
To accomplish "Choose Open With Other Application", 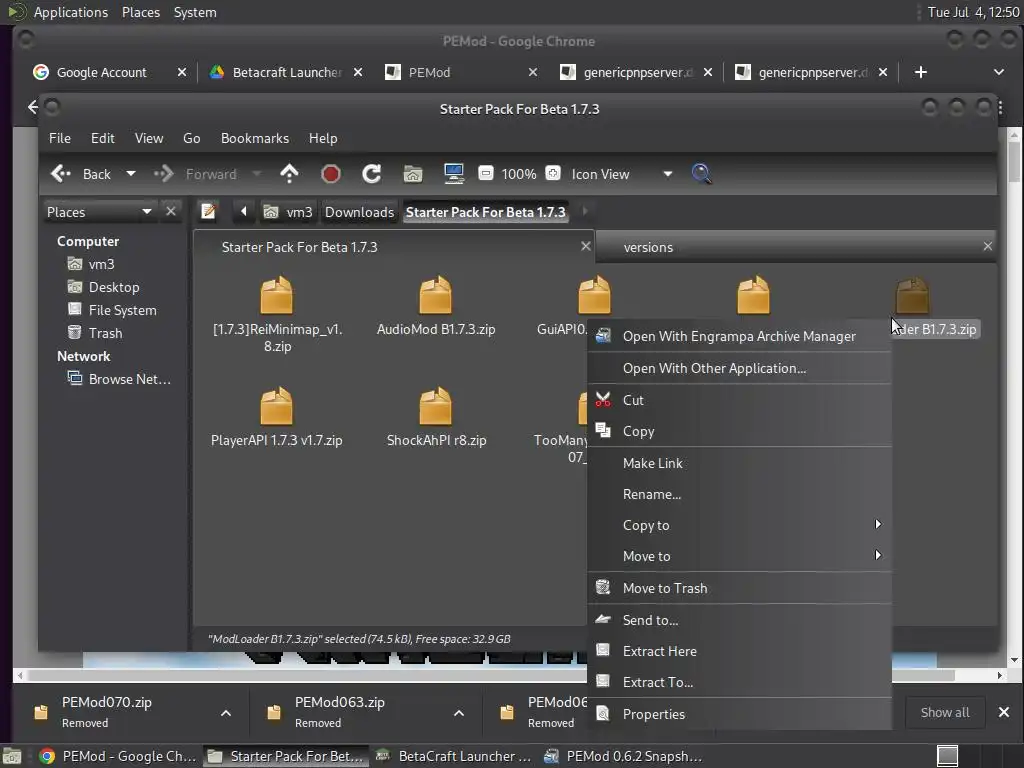I will [740, 368].
